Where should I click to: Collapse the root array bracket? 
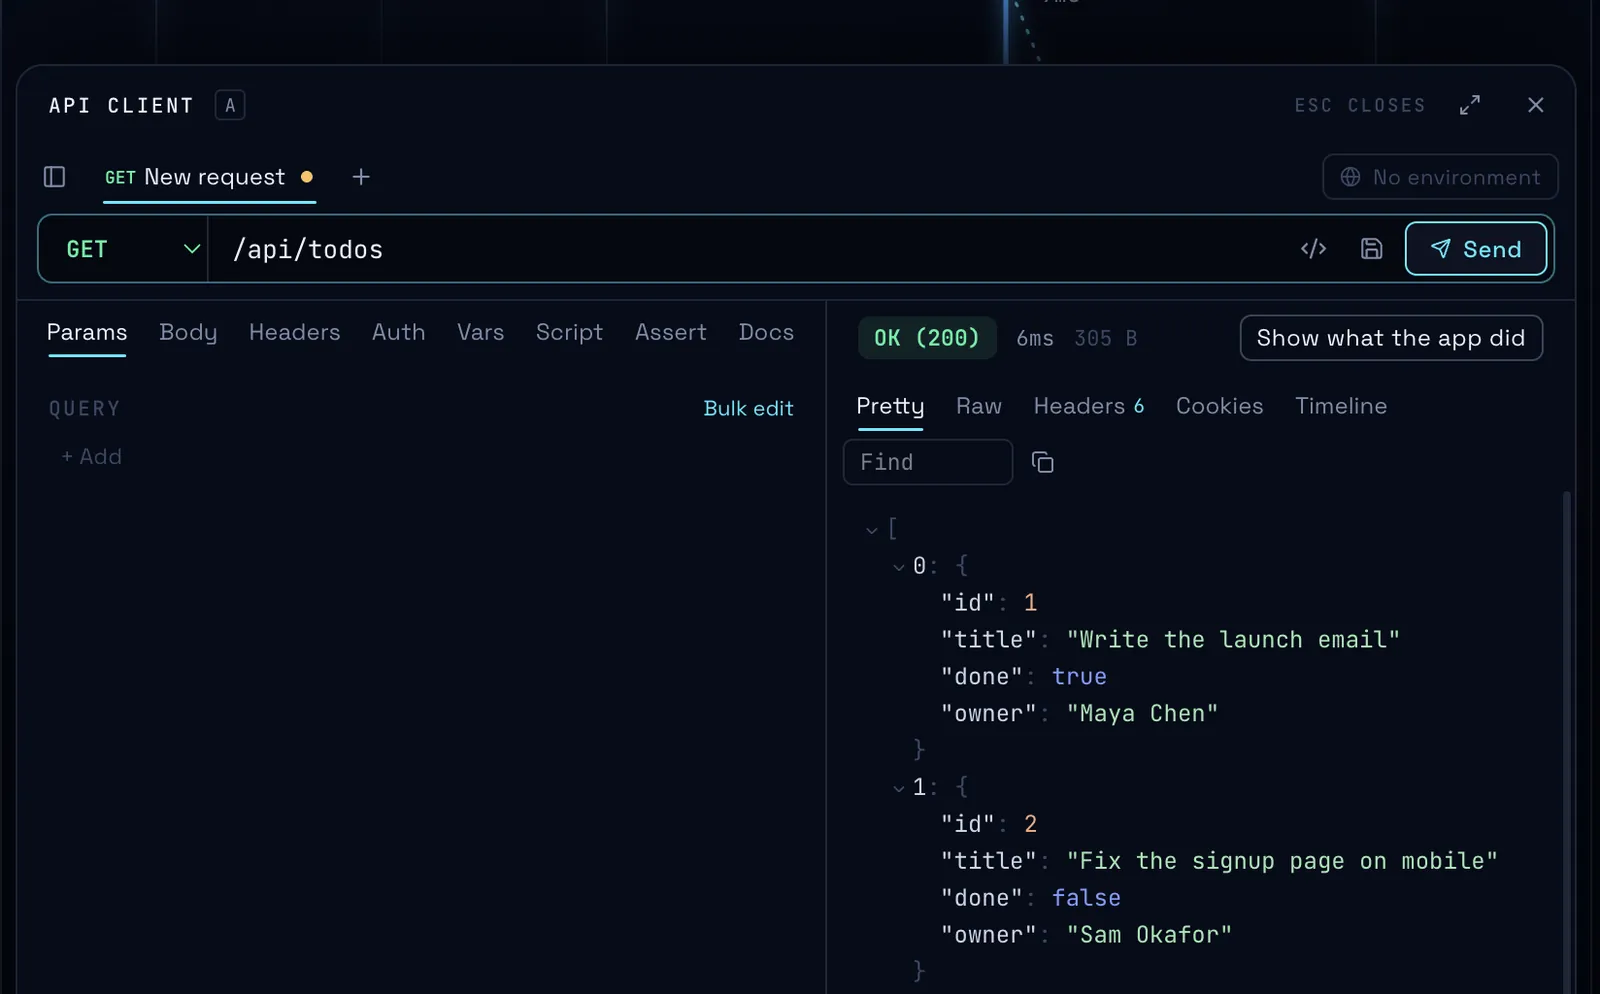point(872,530)
